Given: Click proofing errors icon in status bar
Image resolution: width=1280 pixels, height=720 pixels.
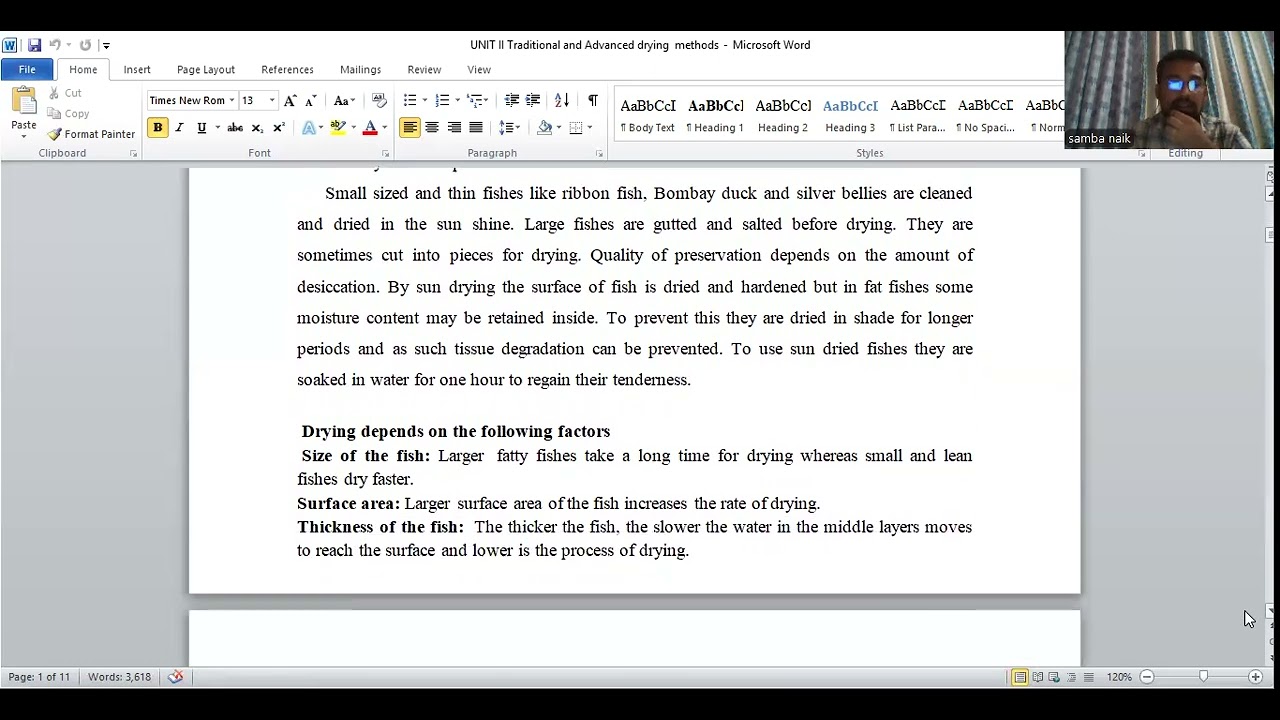Looking at the screenshot, I should point(176,677).
